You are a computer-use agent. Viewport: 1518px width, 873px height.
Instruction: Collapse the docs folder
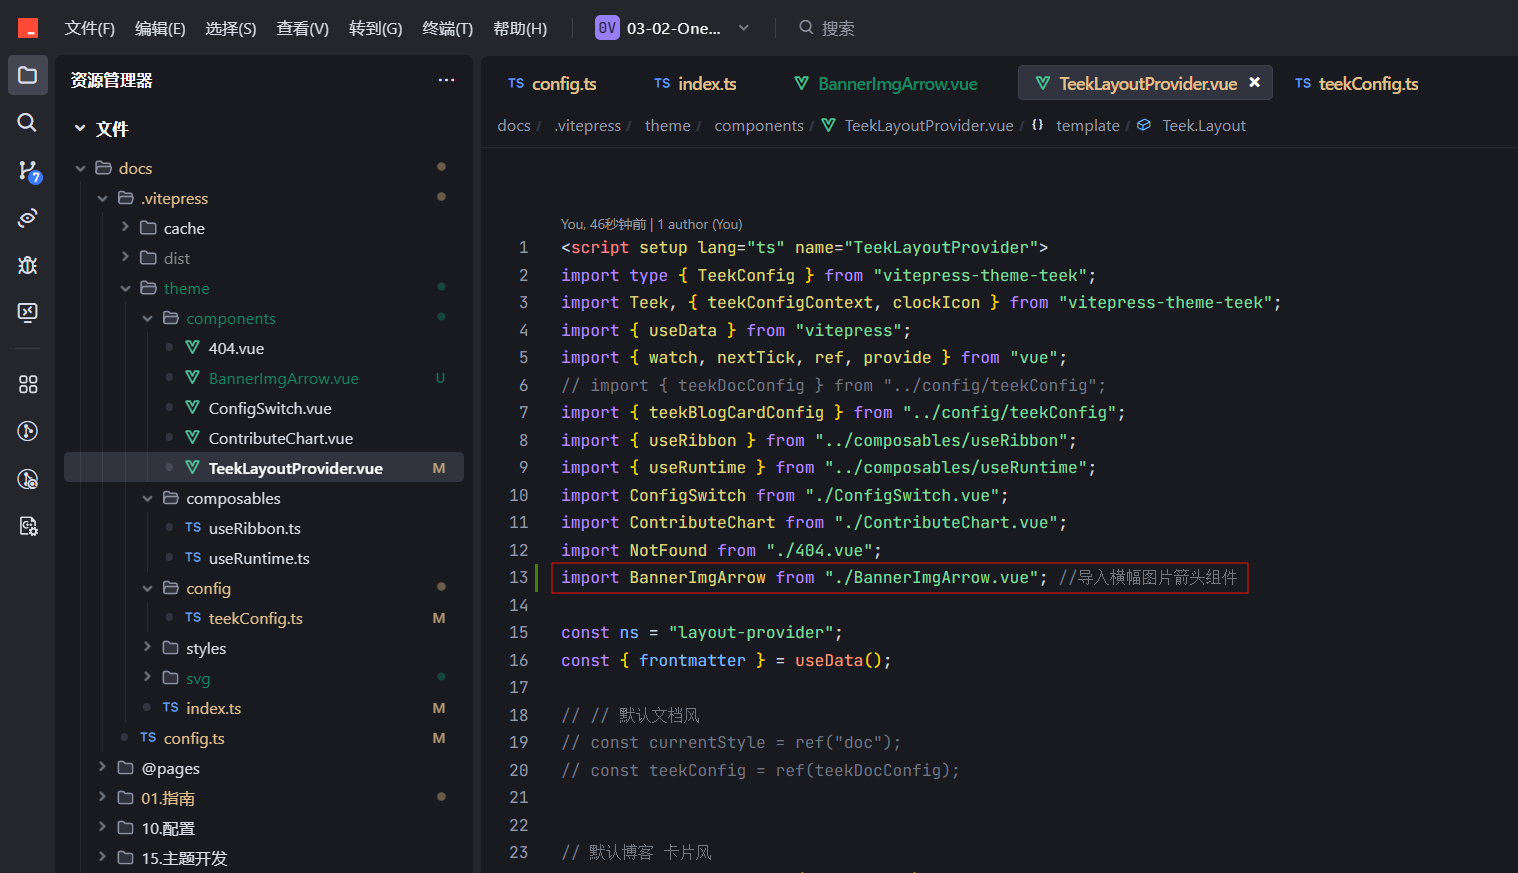(x=80, y=168)
